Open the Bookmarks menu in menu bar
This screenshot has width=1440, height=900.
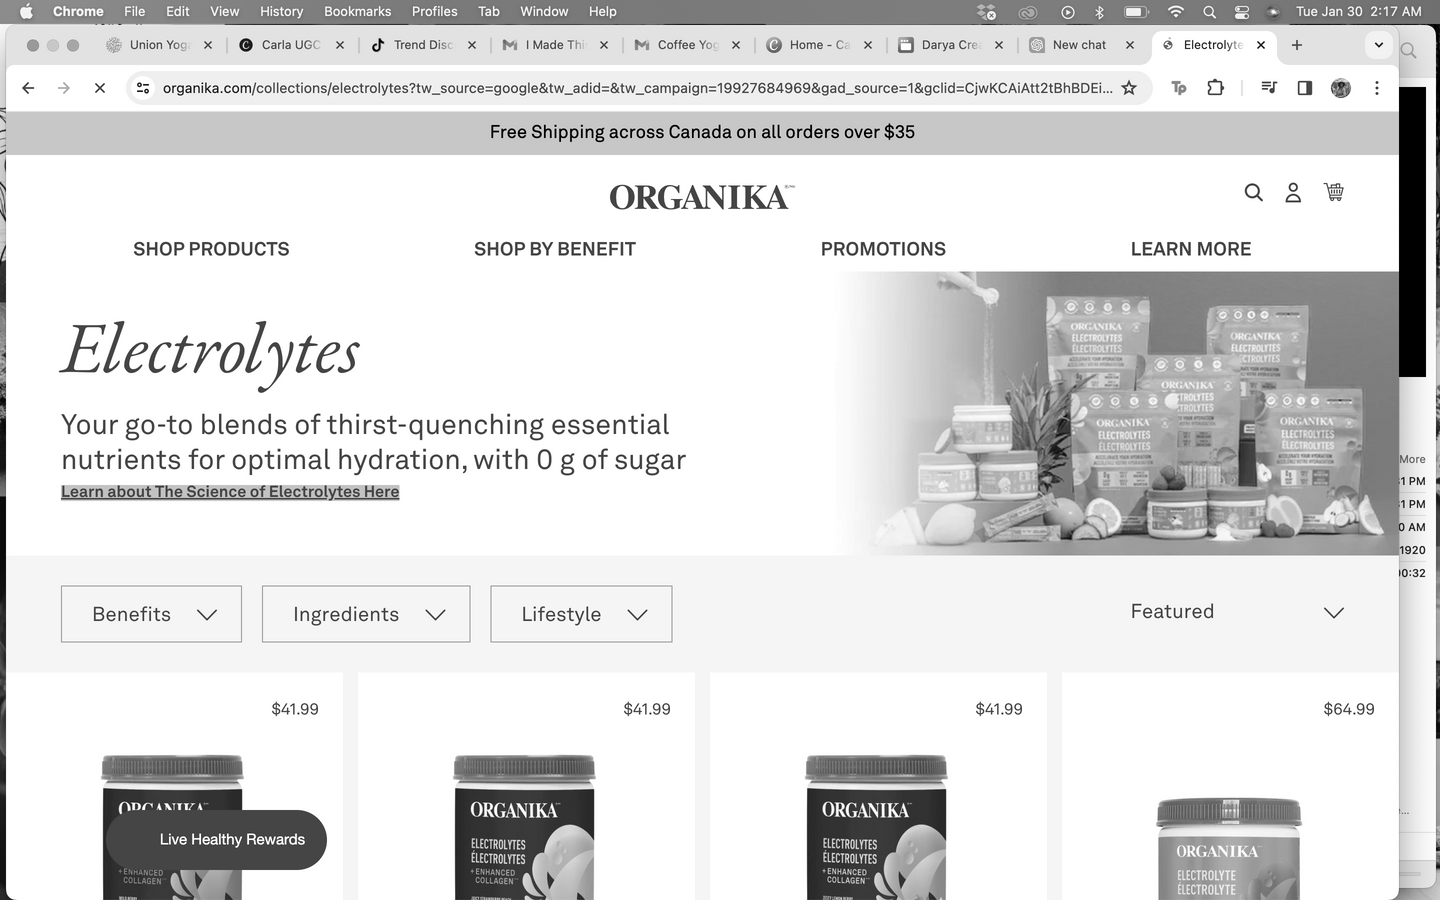pyautogui.click(x=357, y=11)
